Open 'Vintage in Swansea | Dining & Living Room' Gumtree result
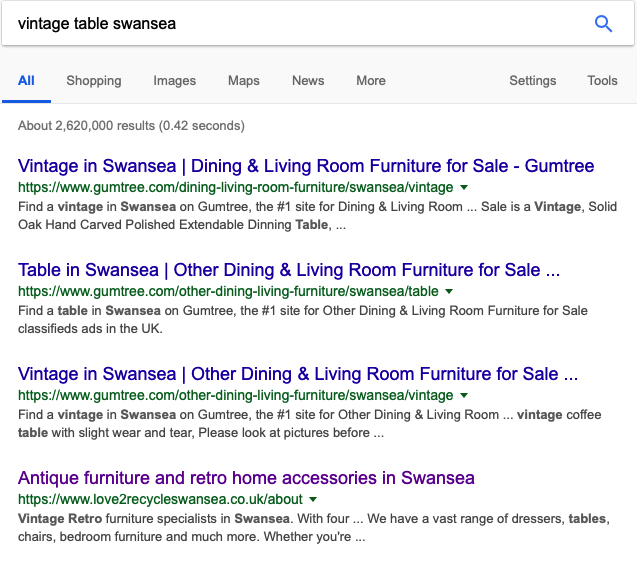 306,166
